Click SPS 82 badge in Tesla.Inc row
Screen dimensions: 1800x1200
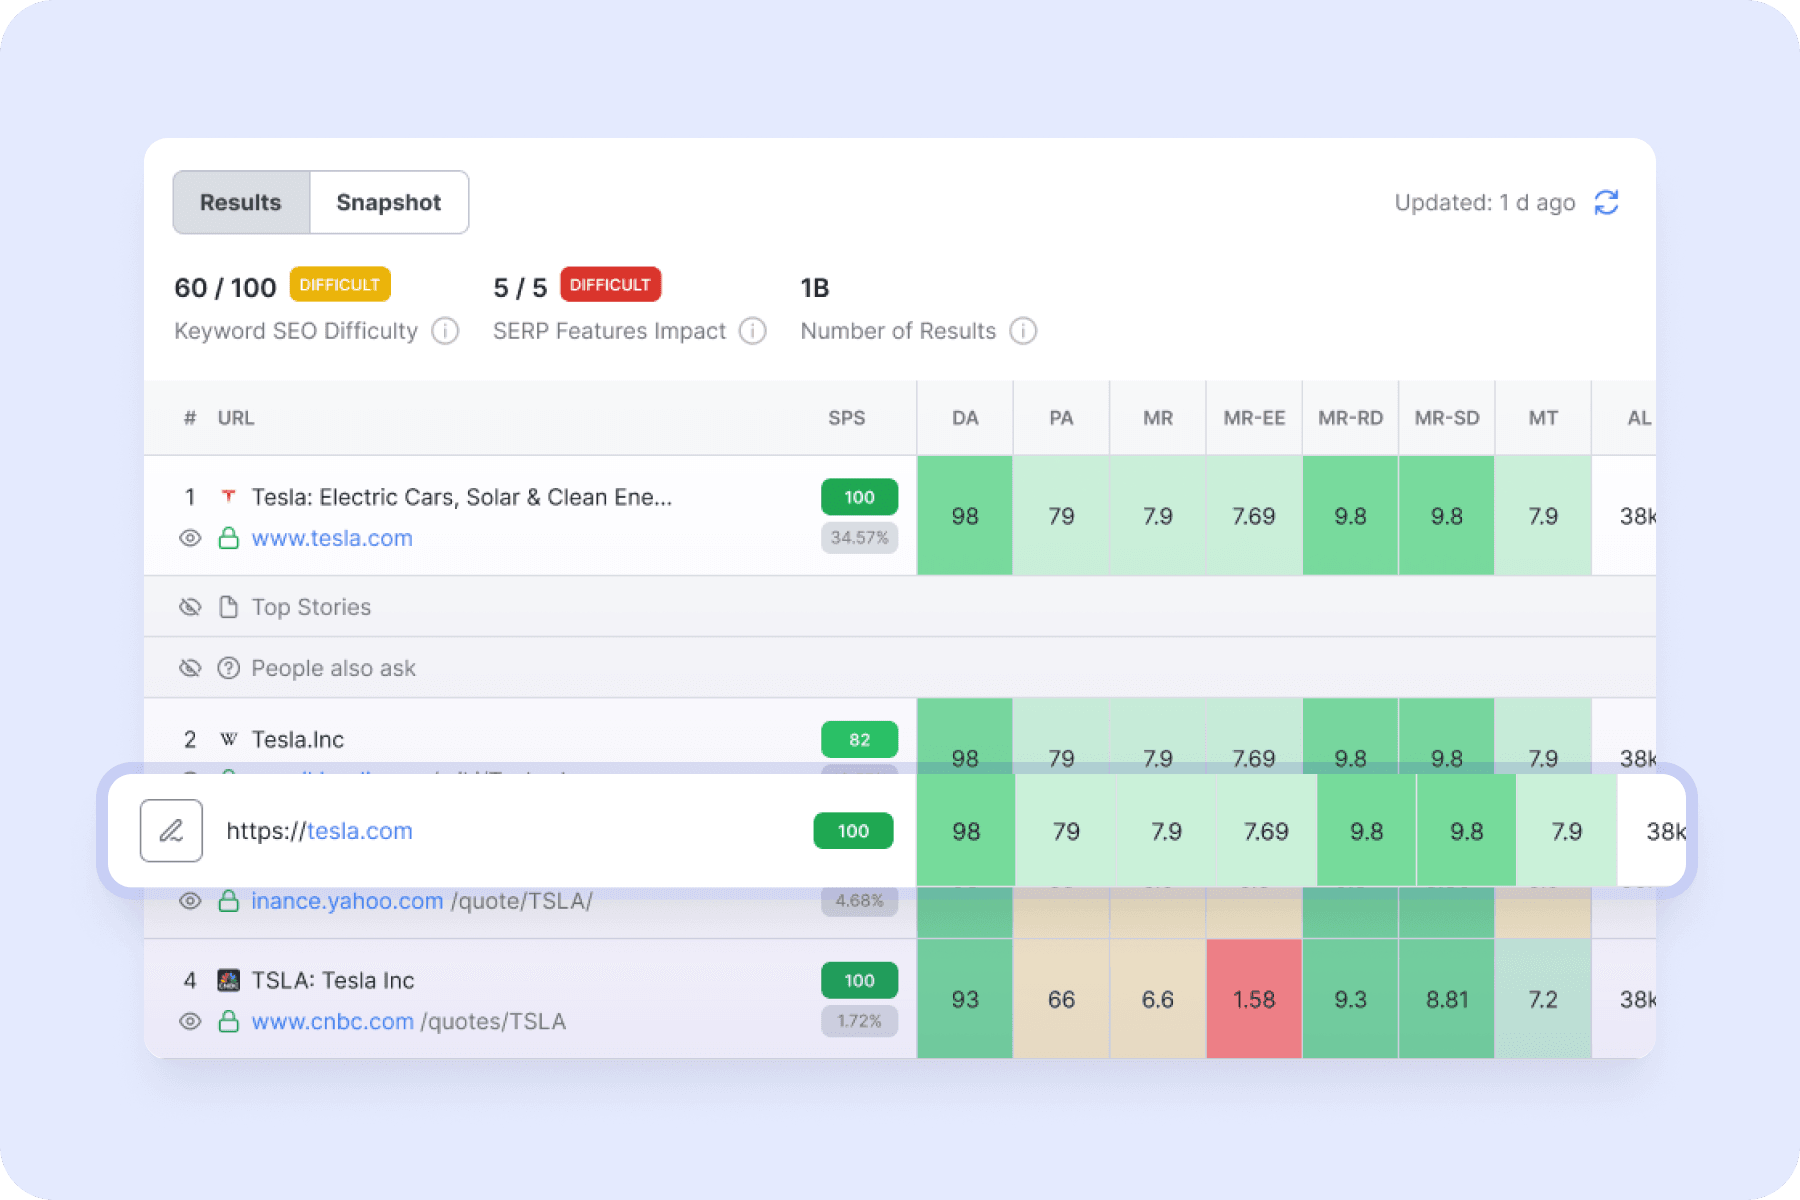tap(859, 740)
